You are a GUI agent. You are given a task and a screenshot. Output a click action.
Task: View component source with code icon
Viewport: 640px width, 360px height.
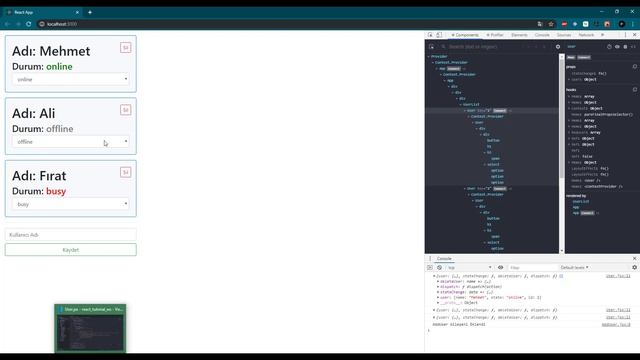(633, 47)
